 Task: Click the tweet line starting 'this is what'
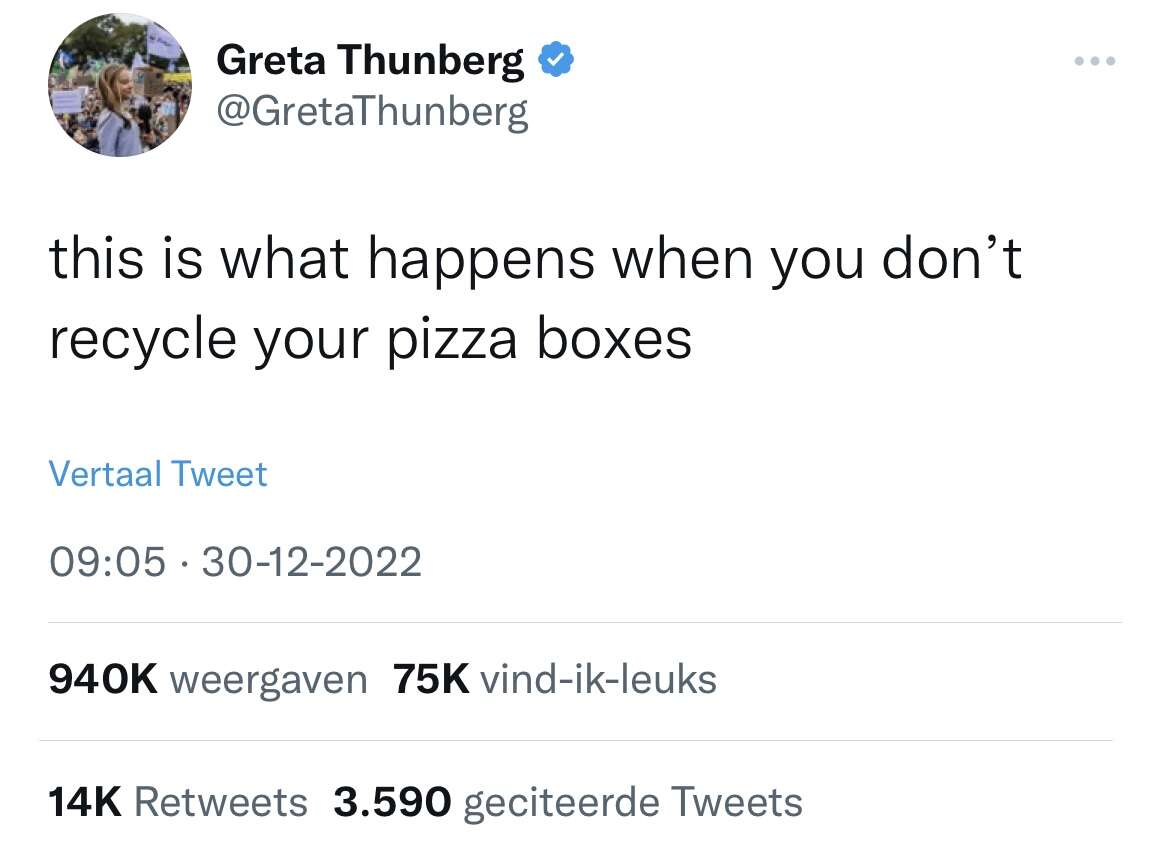[535, 260]
